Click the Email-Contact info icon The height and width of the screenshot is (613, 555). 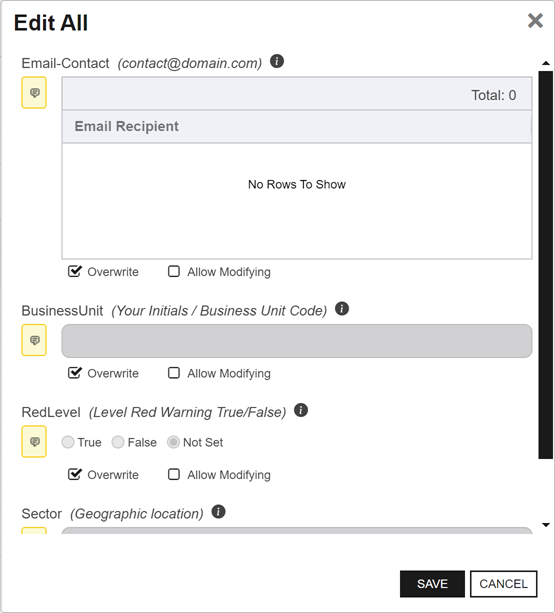277,61
